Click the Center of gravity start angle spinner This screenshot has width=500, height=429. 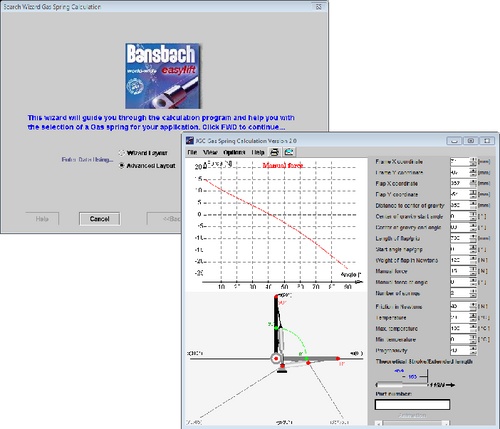click(x=473, y=216)
